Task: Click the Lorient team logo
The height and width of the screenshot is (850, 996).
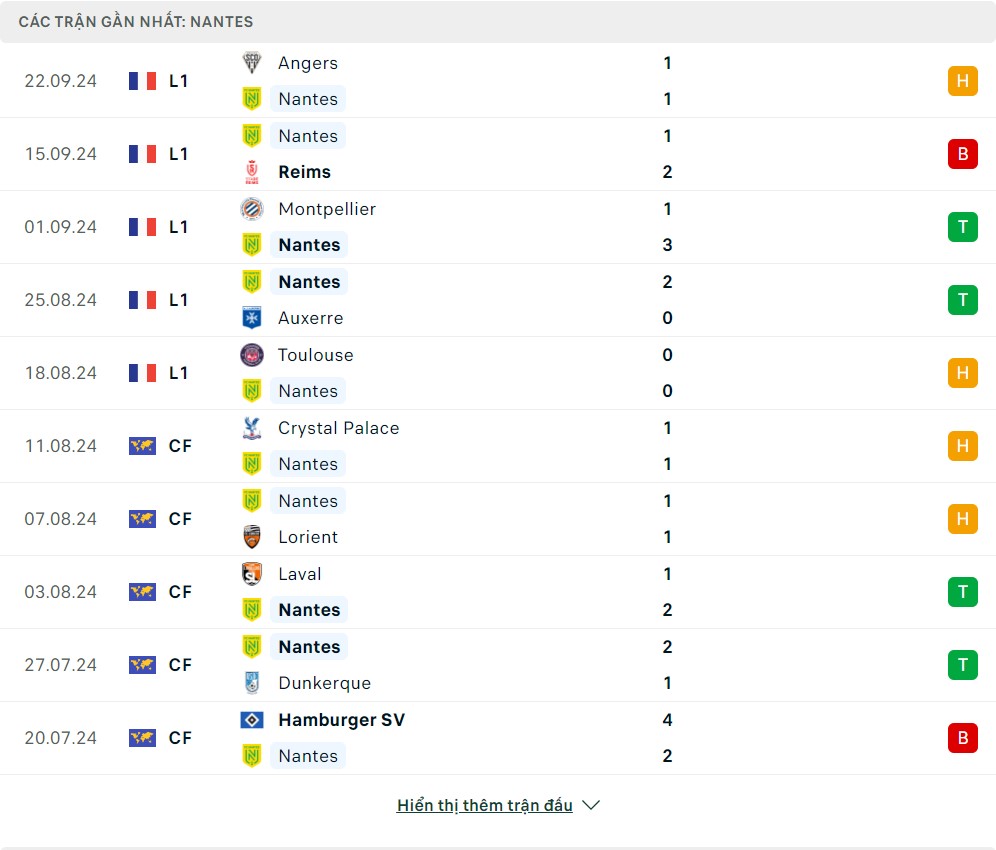Action: [252, 537]
